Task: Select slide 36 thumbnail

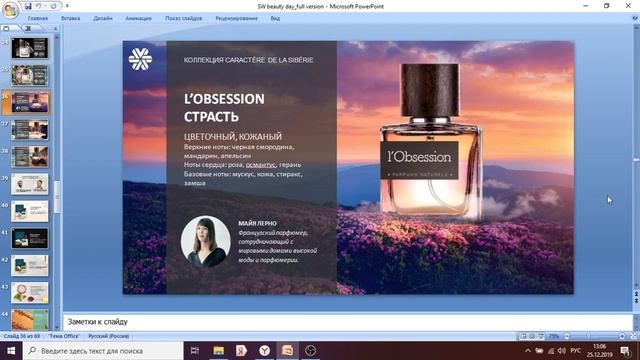Action: click(31, 102)
